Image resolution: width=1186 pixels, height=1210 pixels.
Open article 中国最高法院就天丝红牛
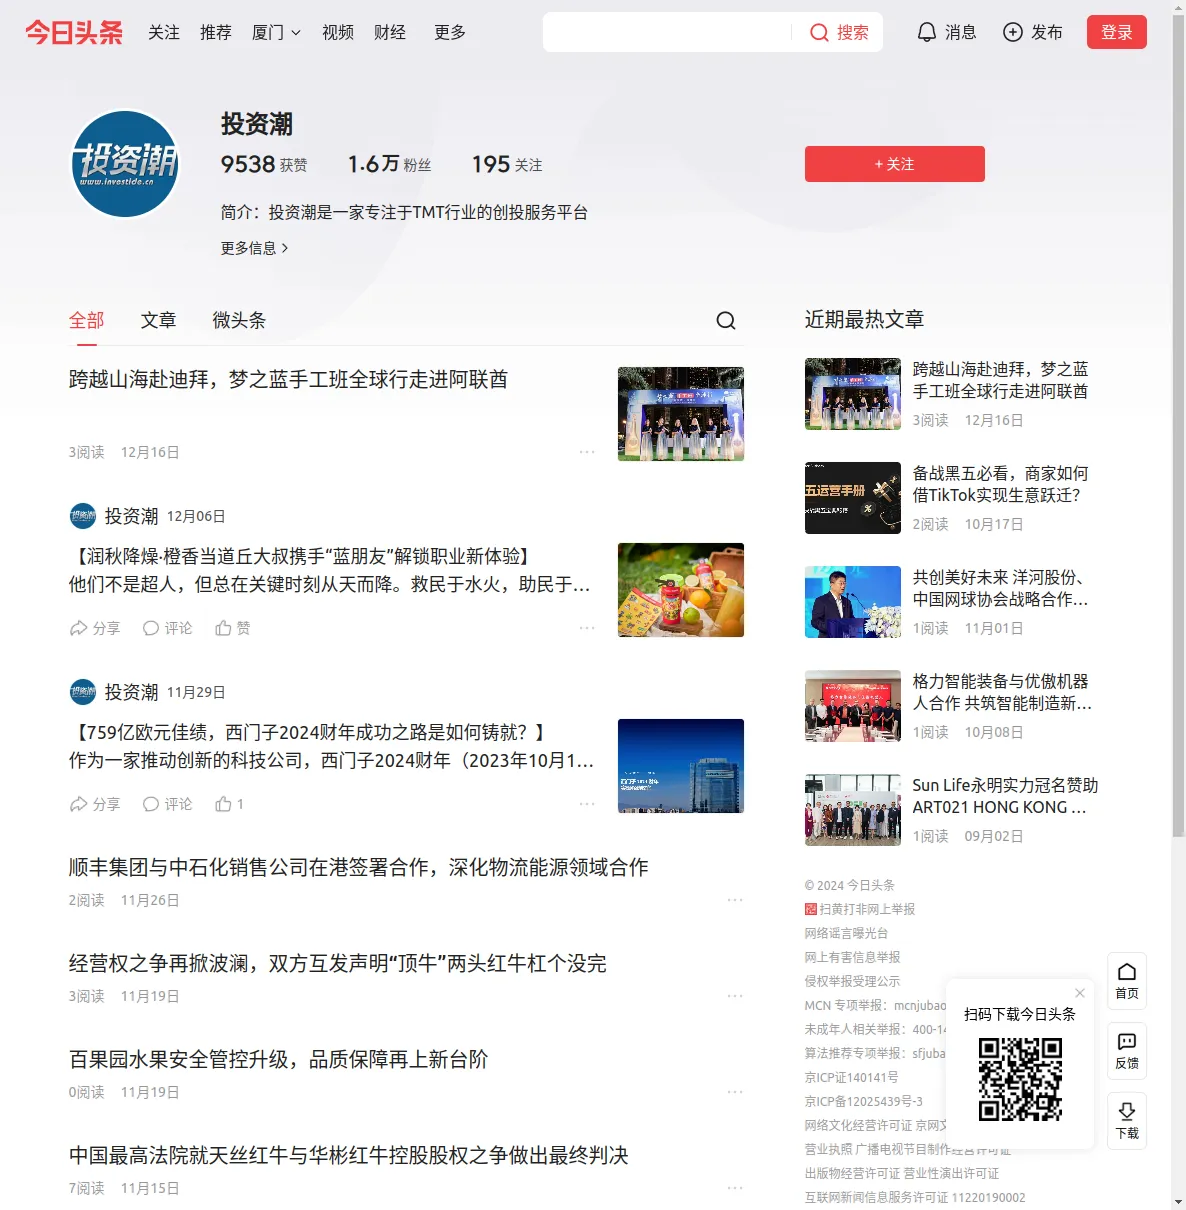(349, 1155)
